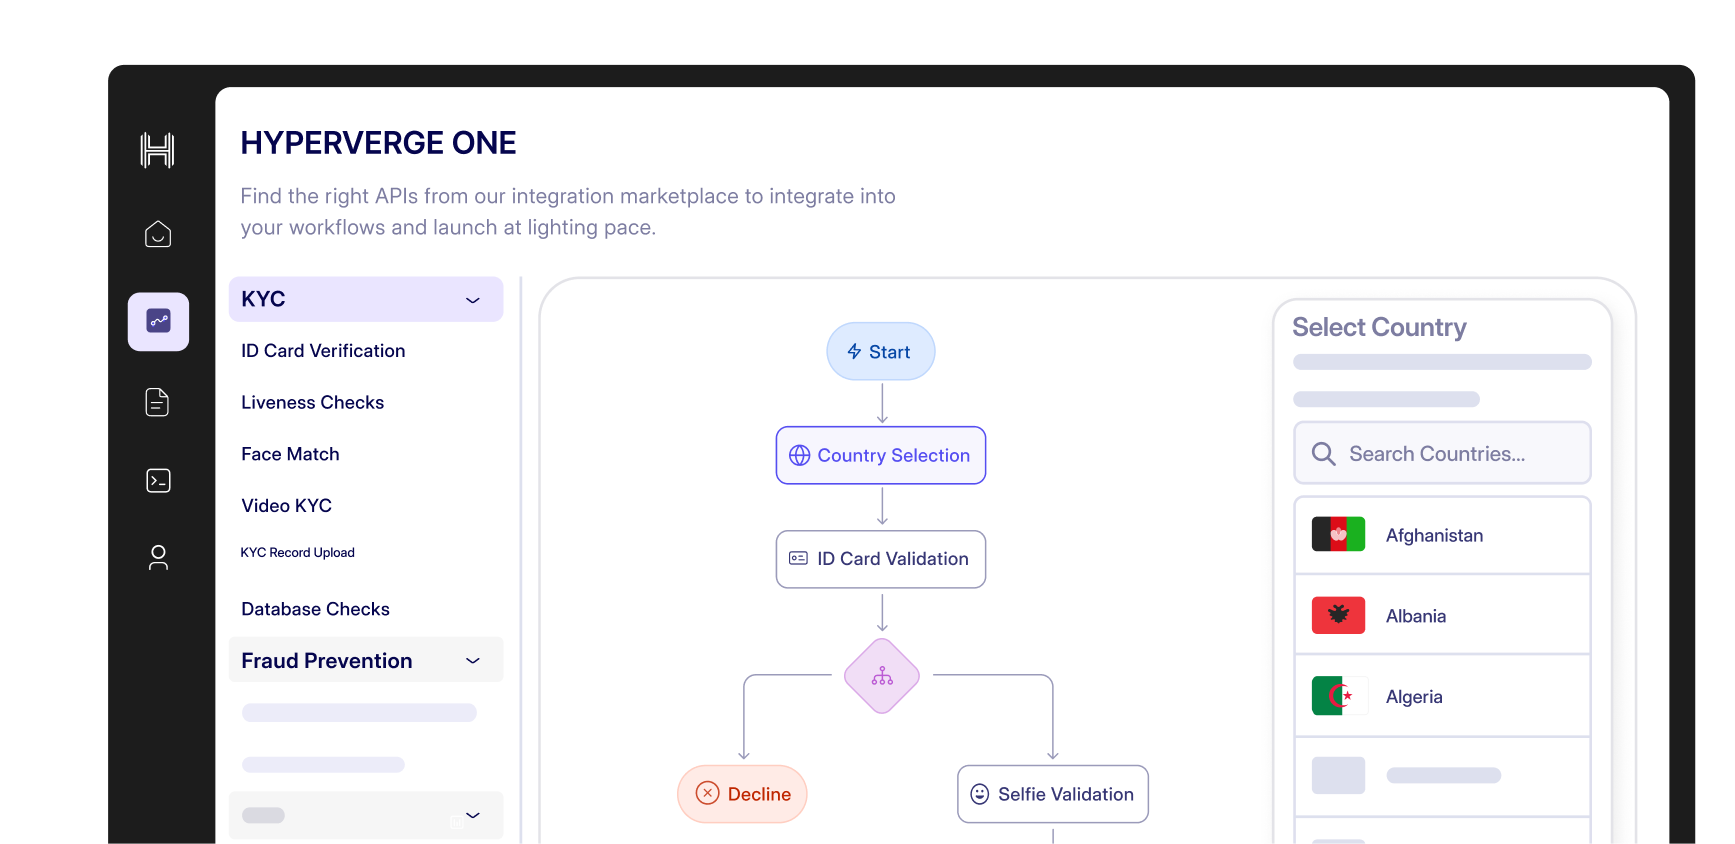Click the Afghanistan flag icon
This screenshot has height=844, width=1735.
(x=1338, y=535)
